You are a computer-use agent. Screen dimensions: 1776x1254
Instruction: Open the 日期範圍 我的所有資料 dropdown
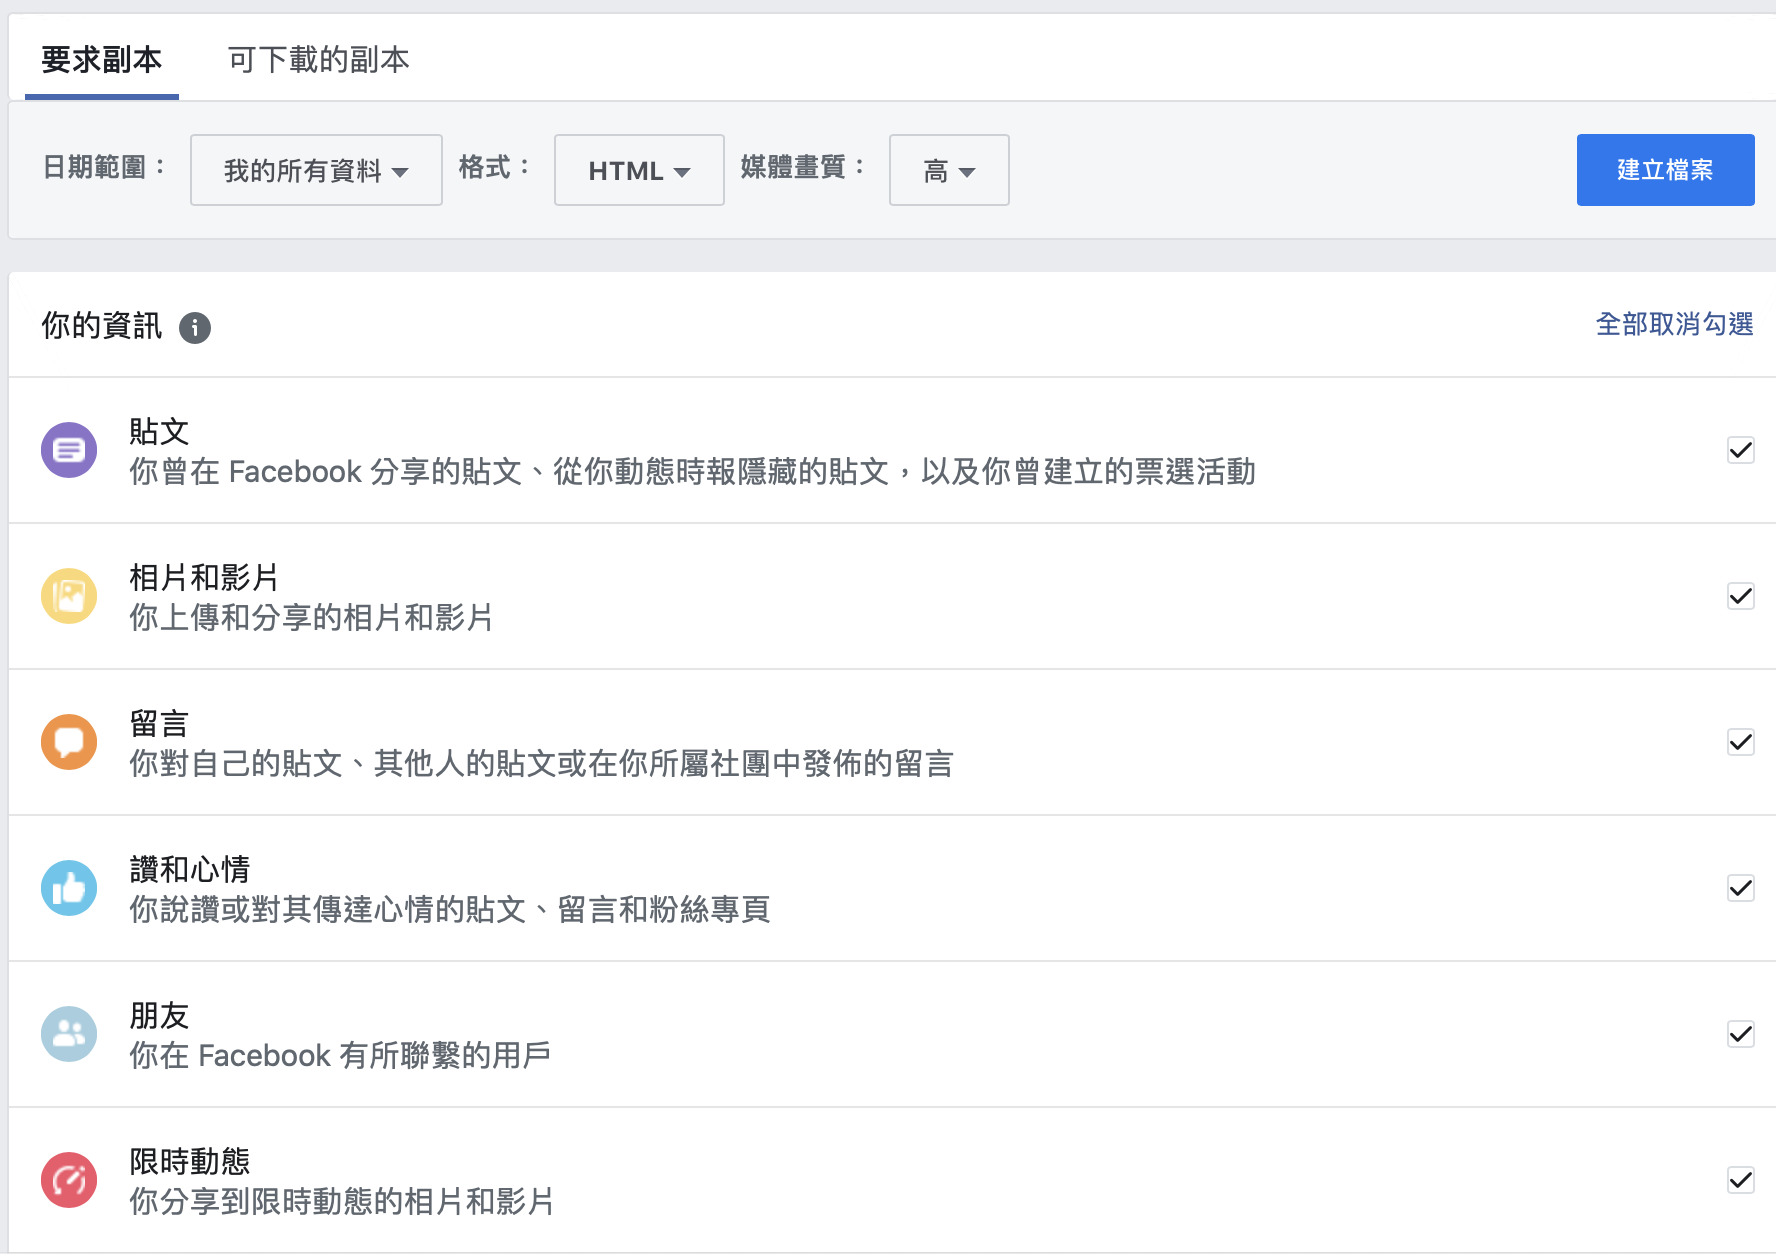pos(316,171)
